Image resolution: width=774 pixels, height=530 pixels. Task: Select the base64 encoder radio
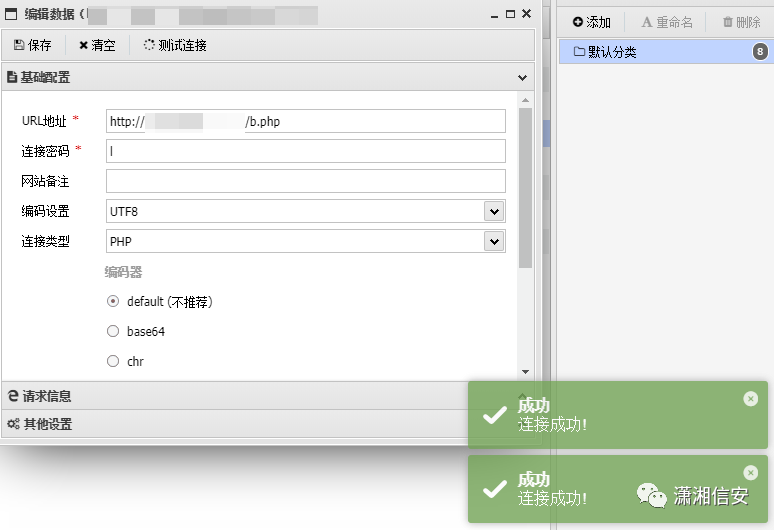113,331
